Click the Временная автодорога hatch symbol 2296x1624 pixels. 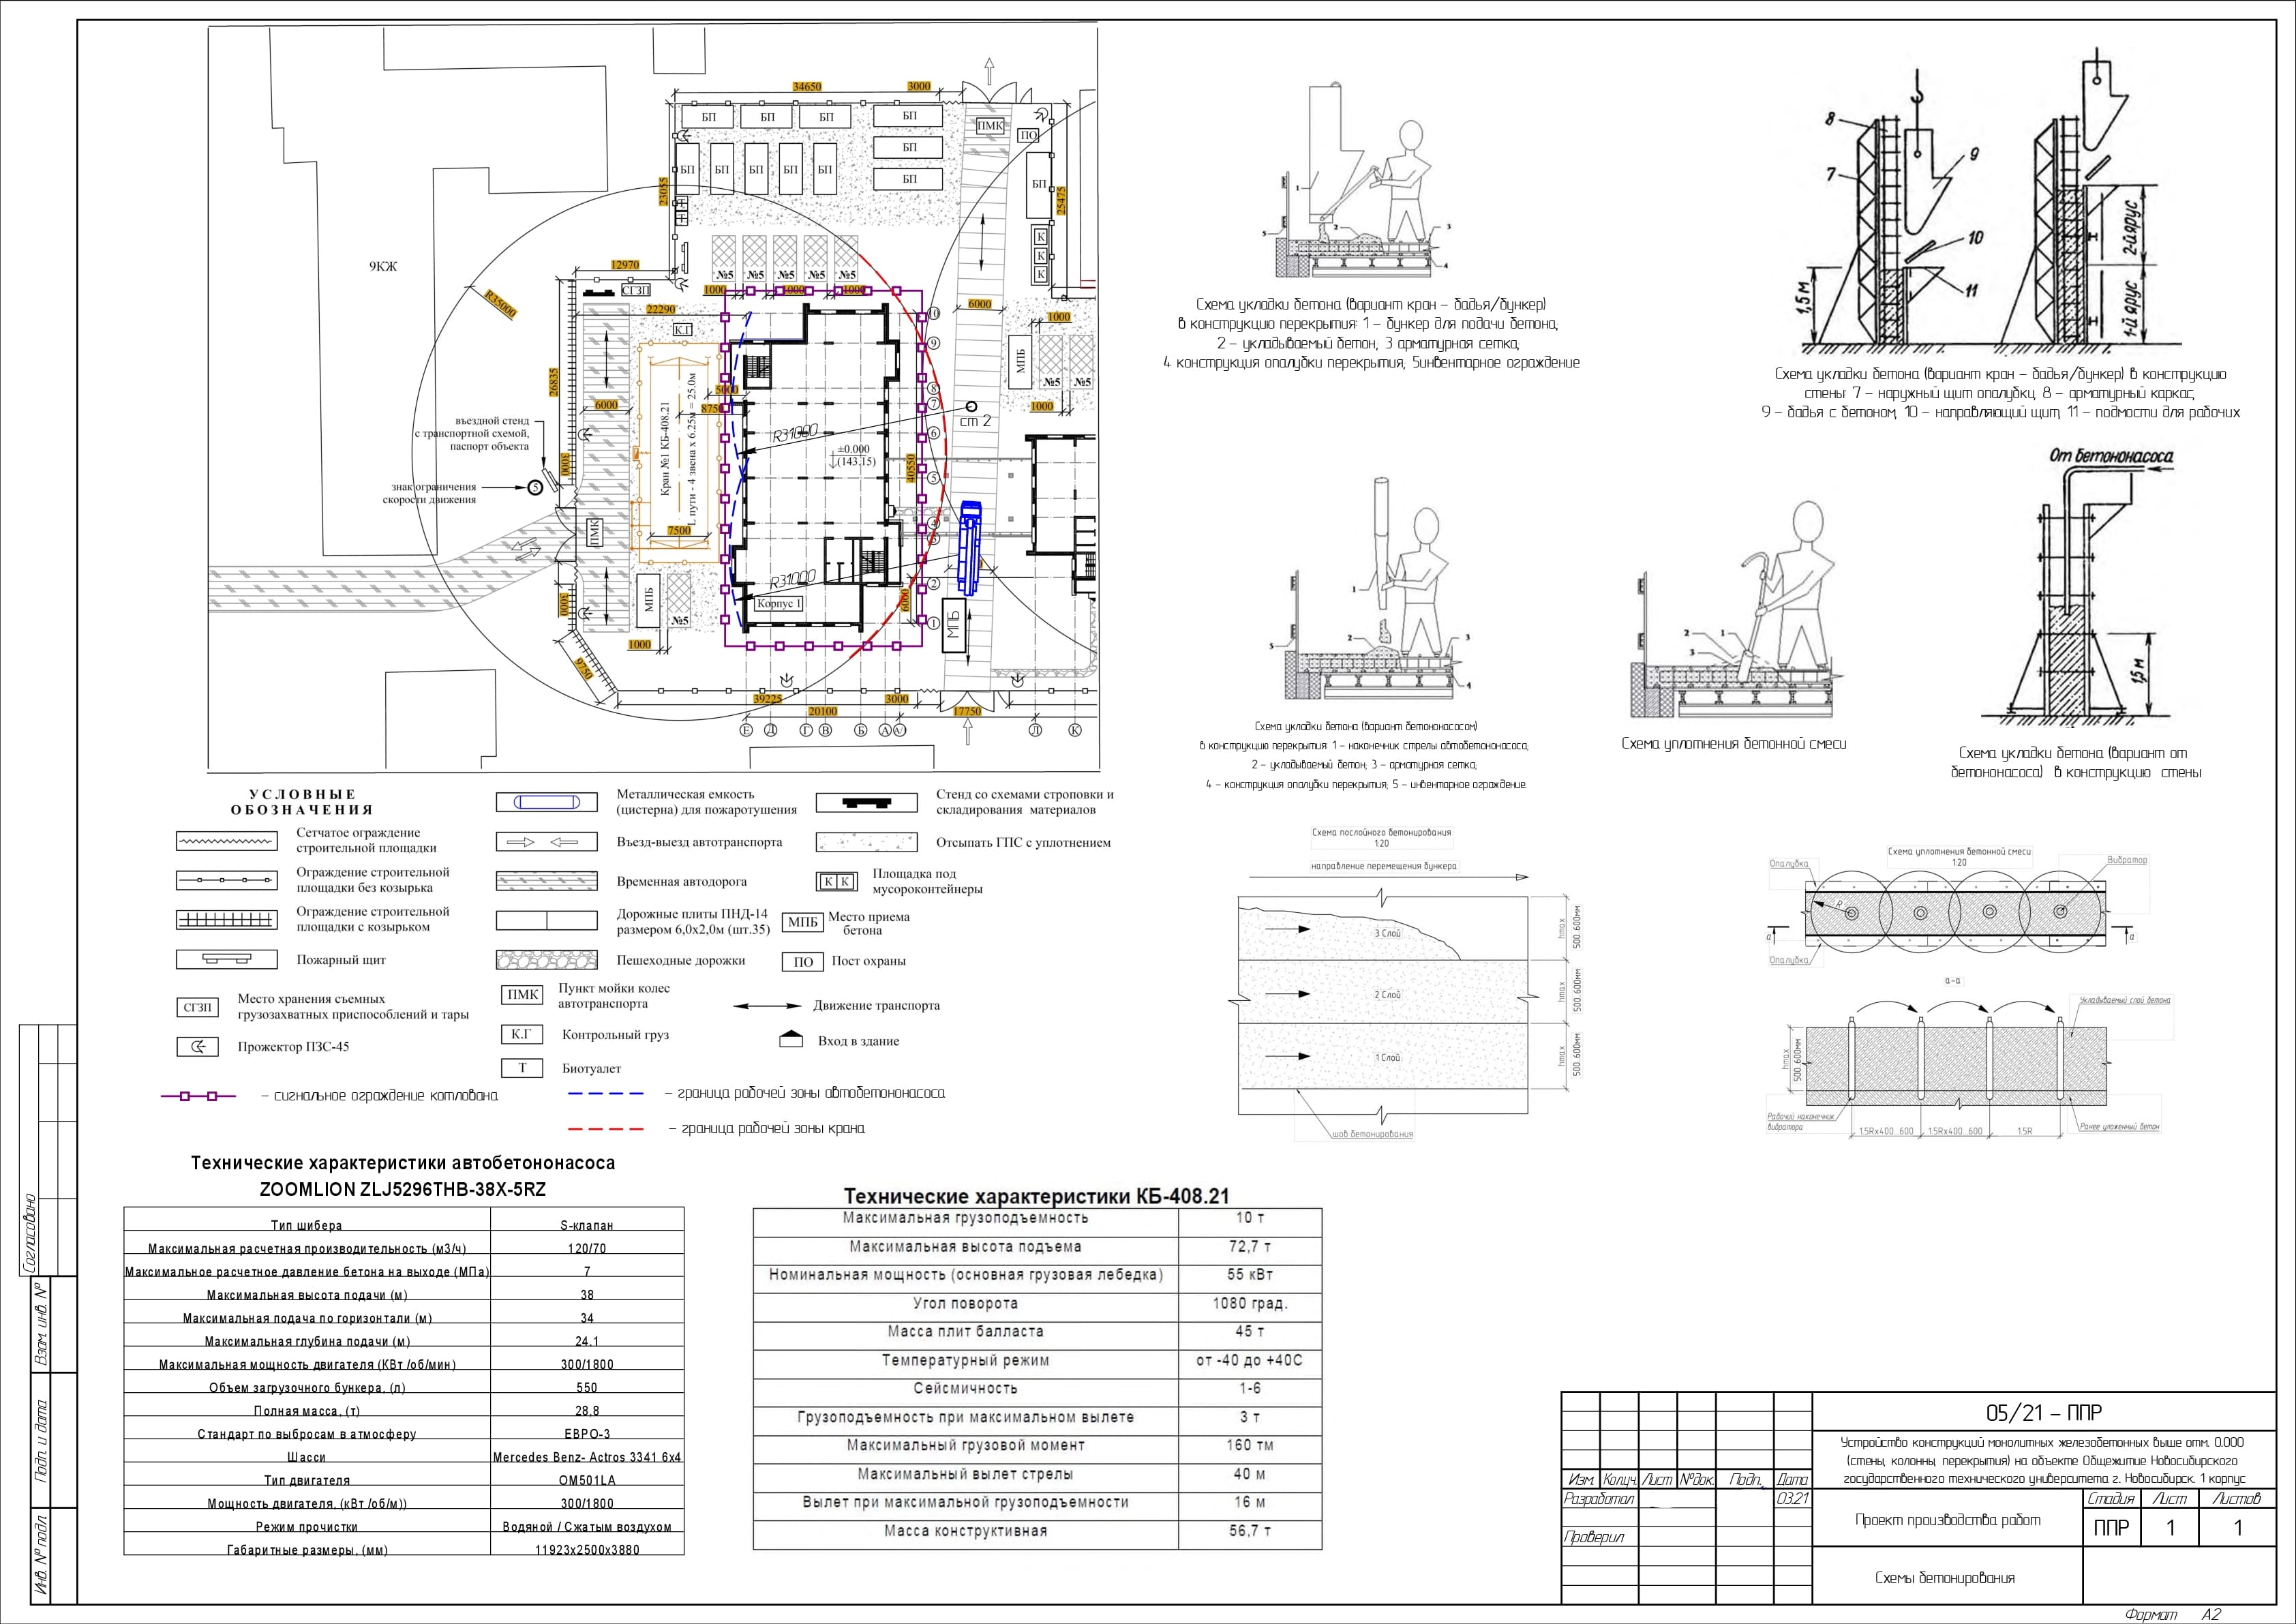coord(546,881)
